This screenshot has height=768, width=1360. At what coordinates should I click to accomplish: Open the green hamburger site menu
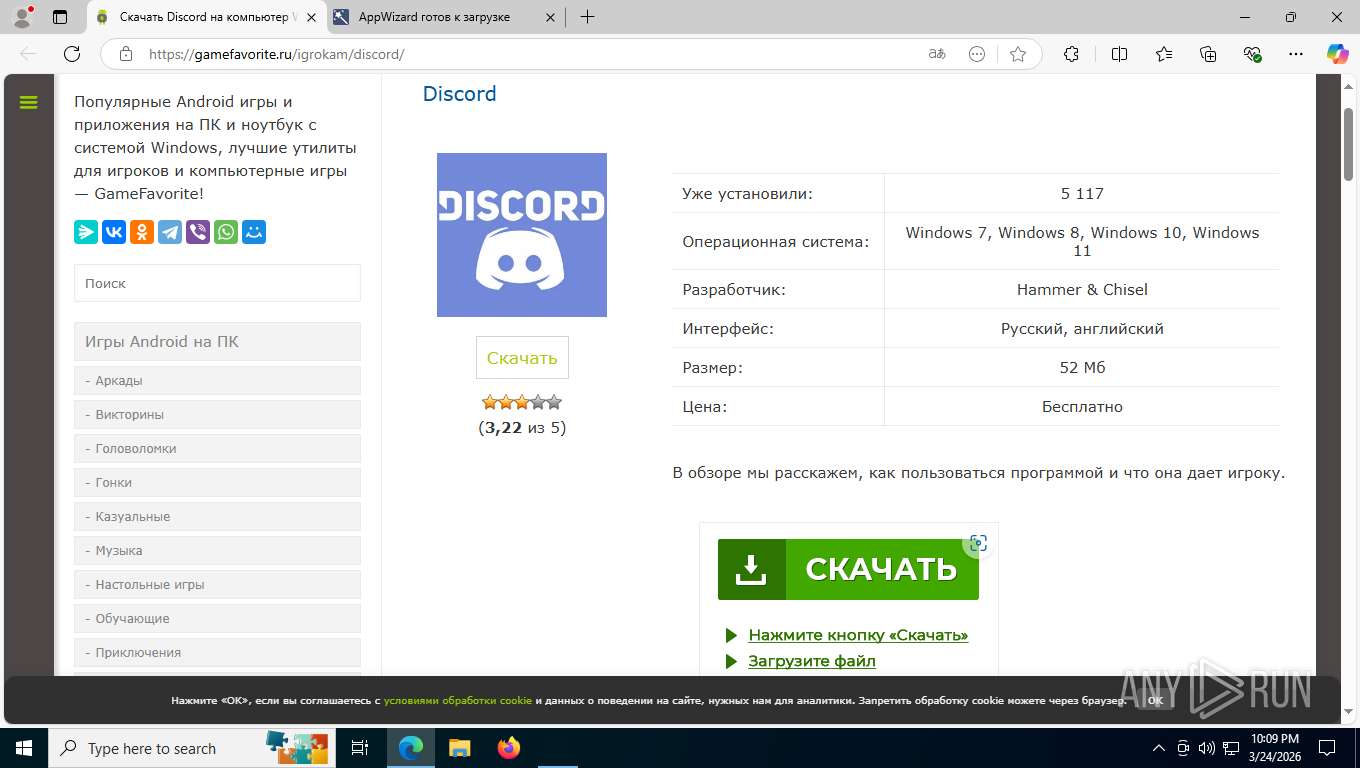tap(28, 102)
